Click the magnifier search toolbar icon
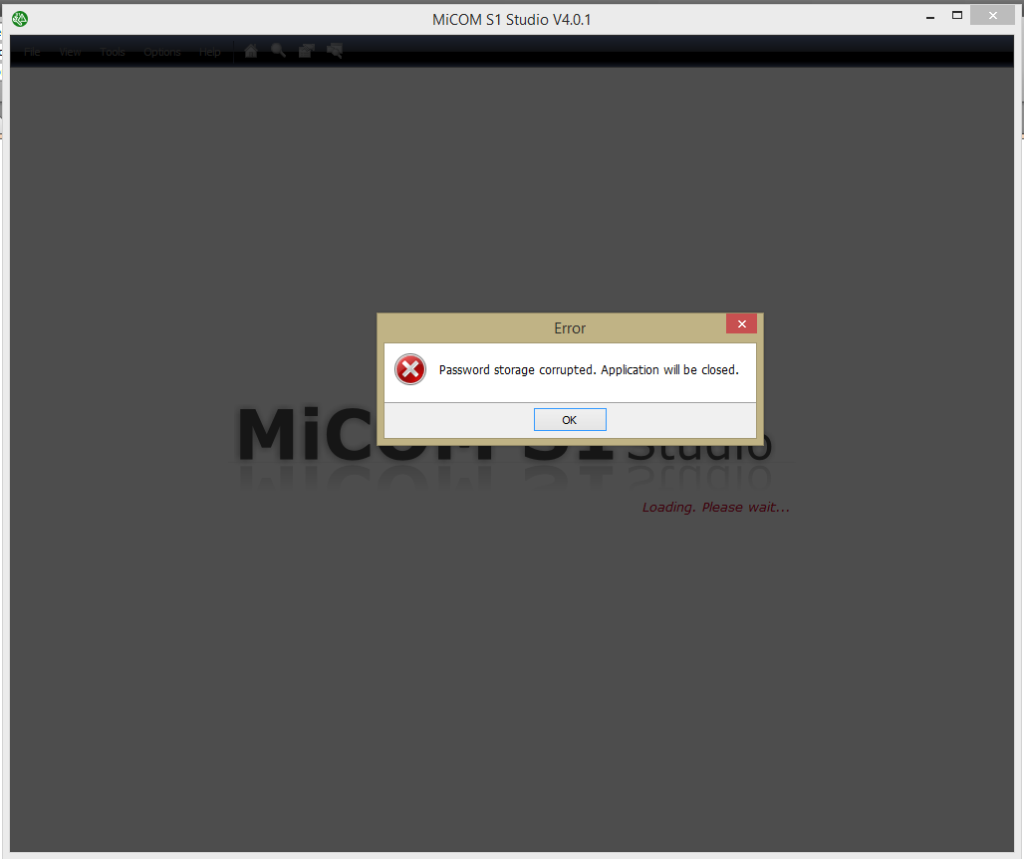 [x=278, y=51]
